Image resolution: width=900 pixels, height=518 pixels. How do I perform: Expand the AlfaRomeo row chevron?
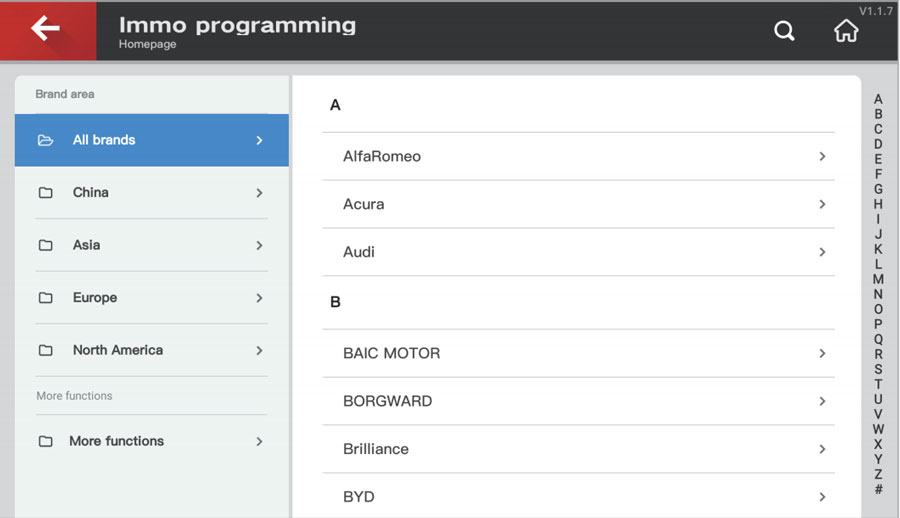pos(822,156)
